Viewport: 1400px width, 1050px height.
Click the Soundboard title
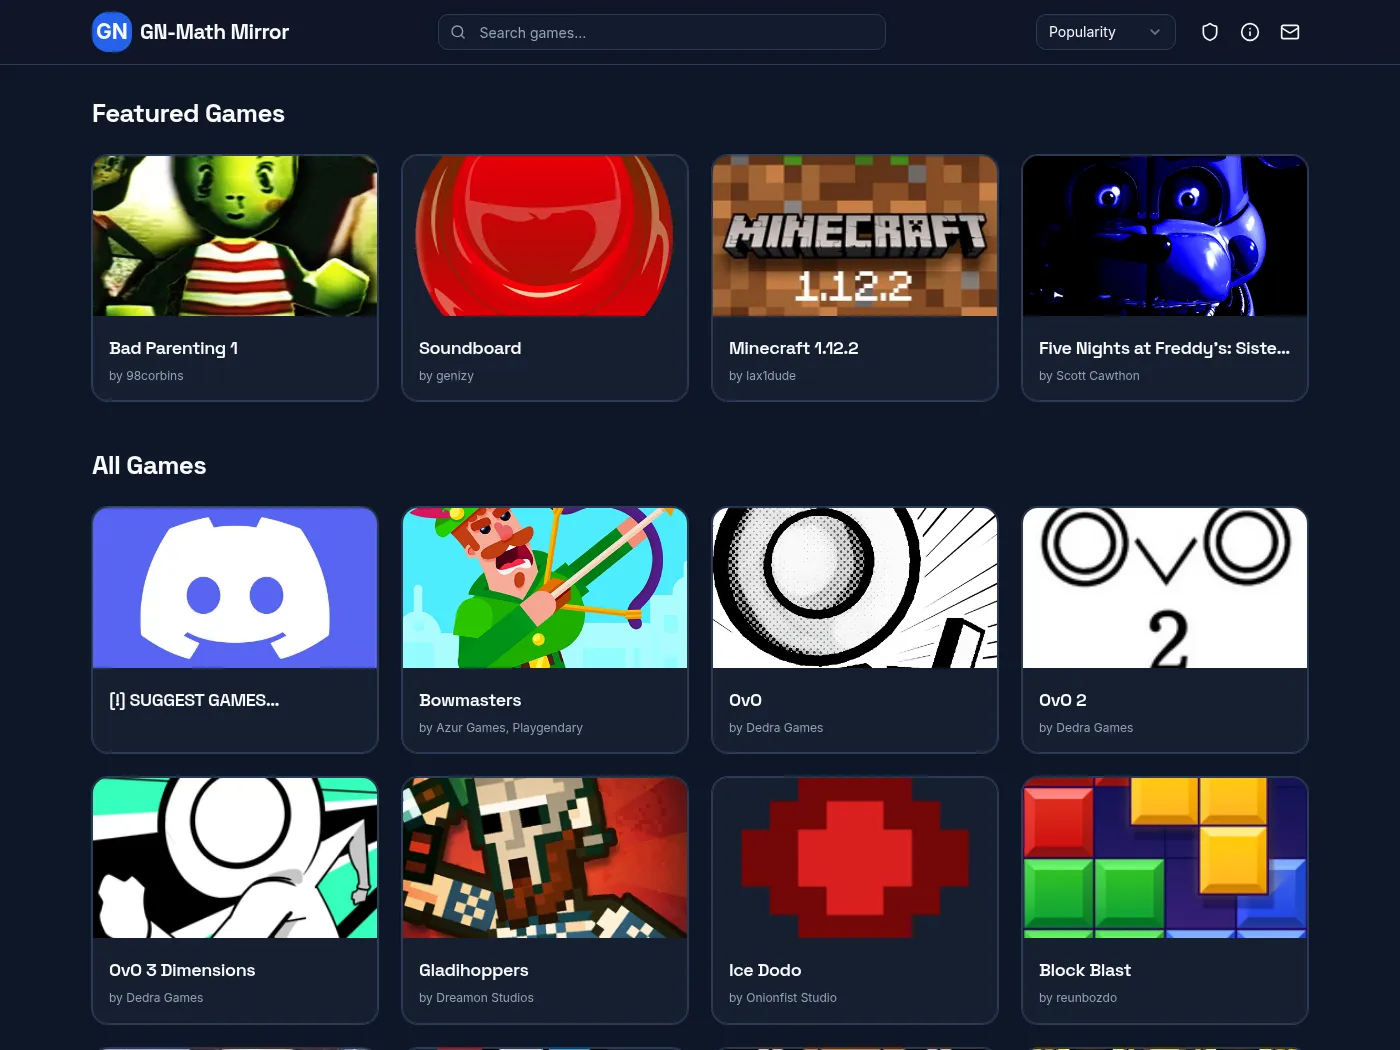tap(470, 348)
